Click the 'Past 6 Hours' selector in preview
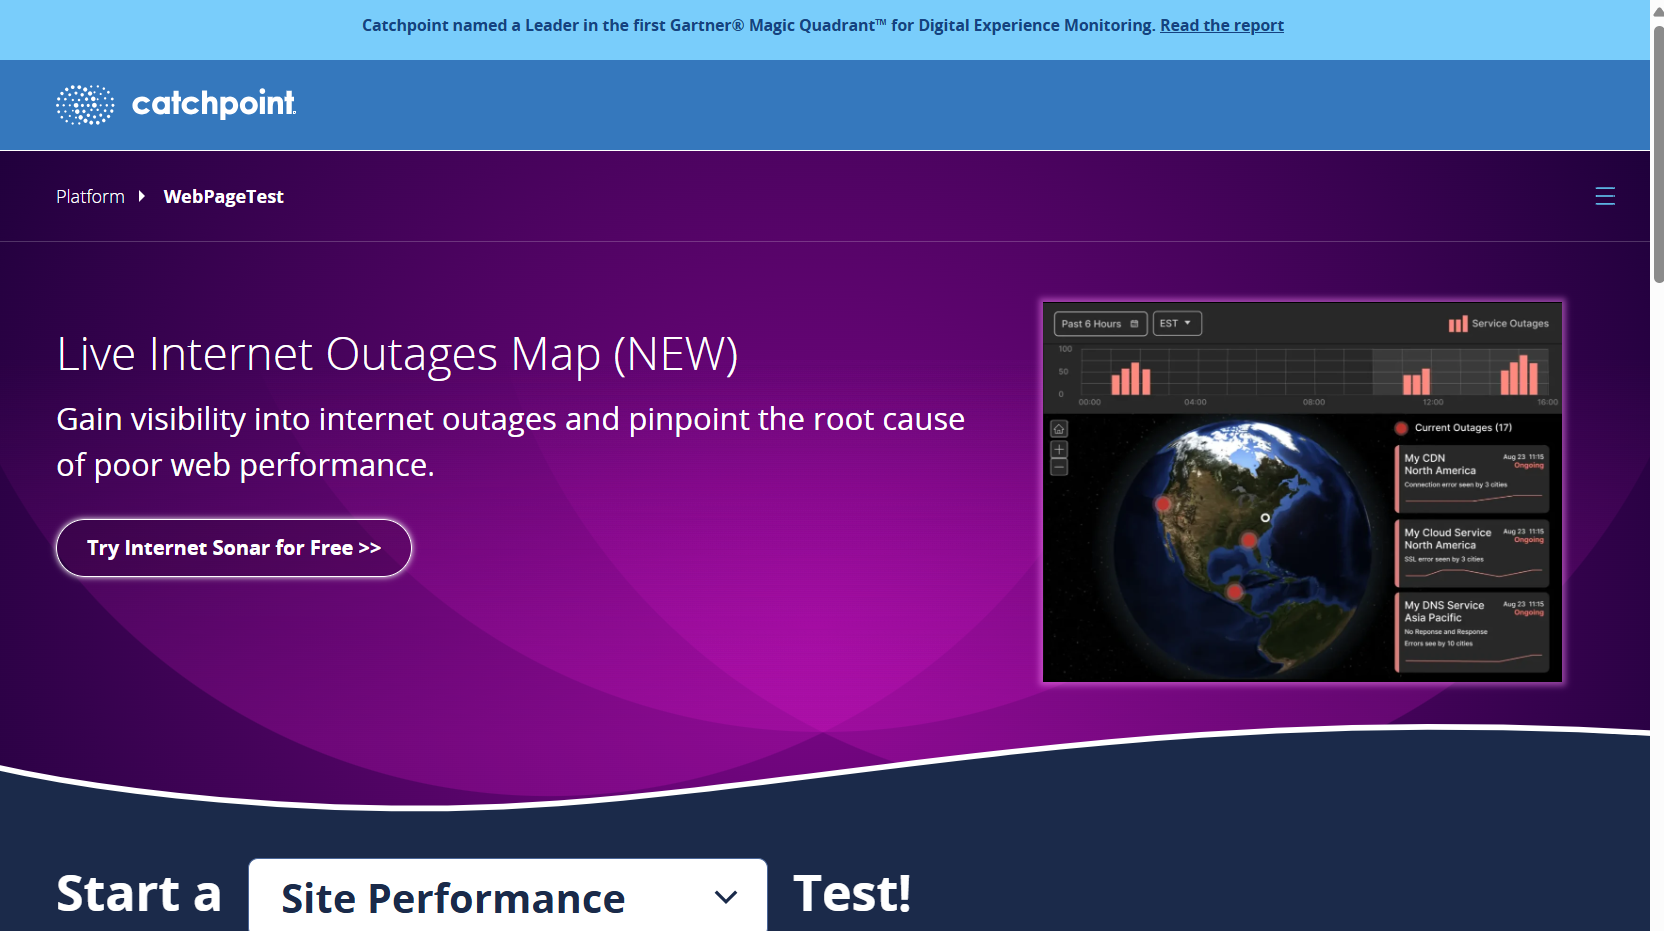The height and width of the screenshot is (931, 1664). (x=1100, y=324)
